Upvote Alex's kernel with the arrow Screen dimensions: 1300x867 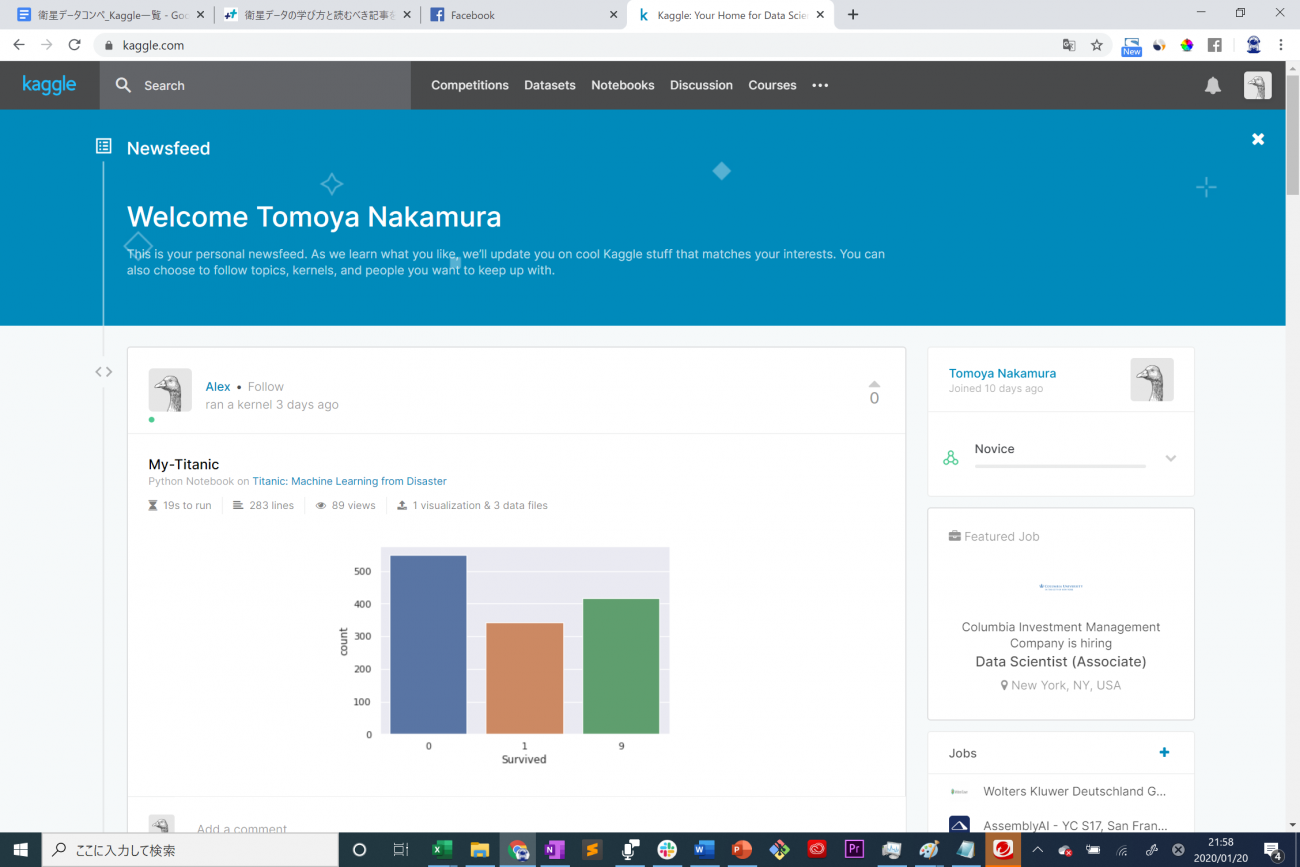pos(874,384)
